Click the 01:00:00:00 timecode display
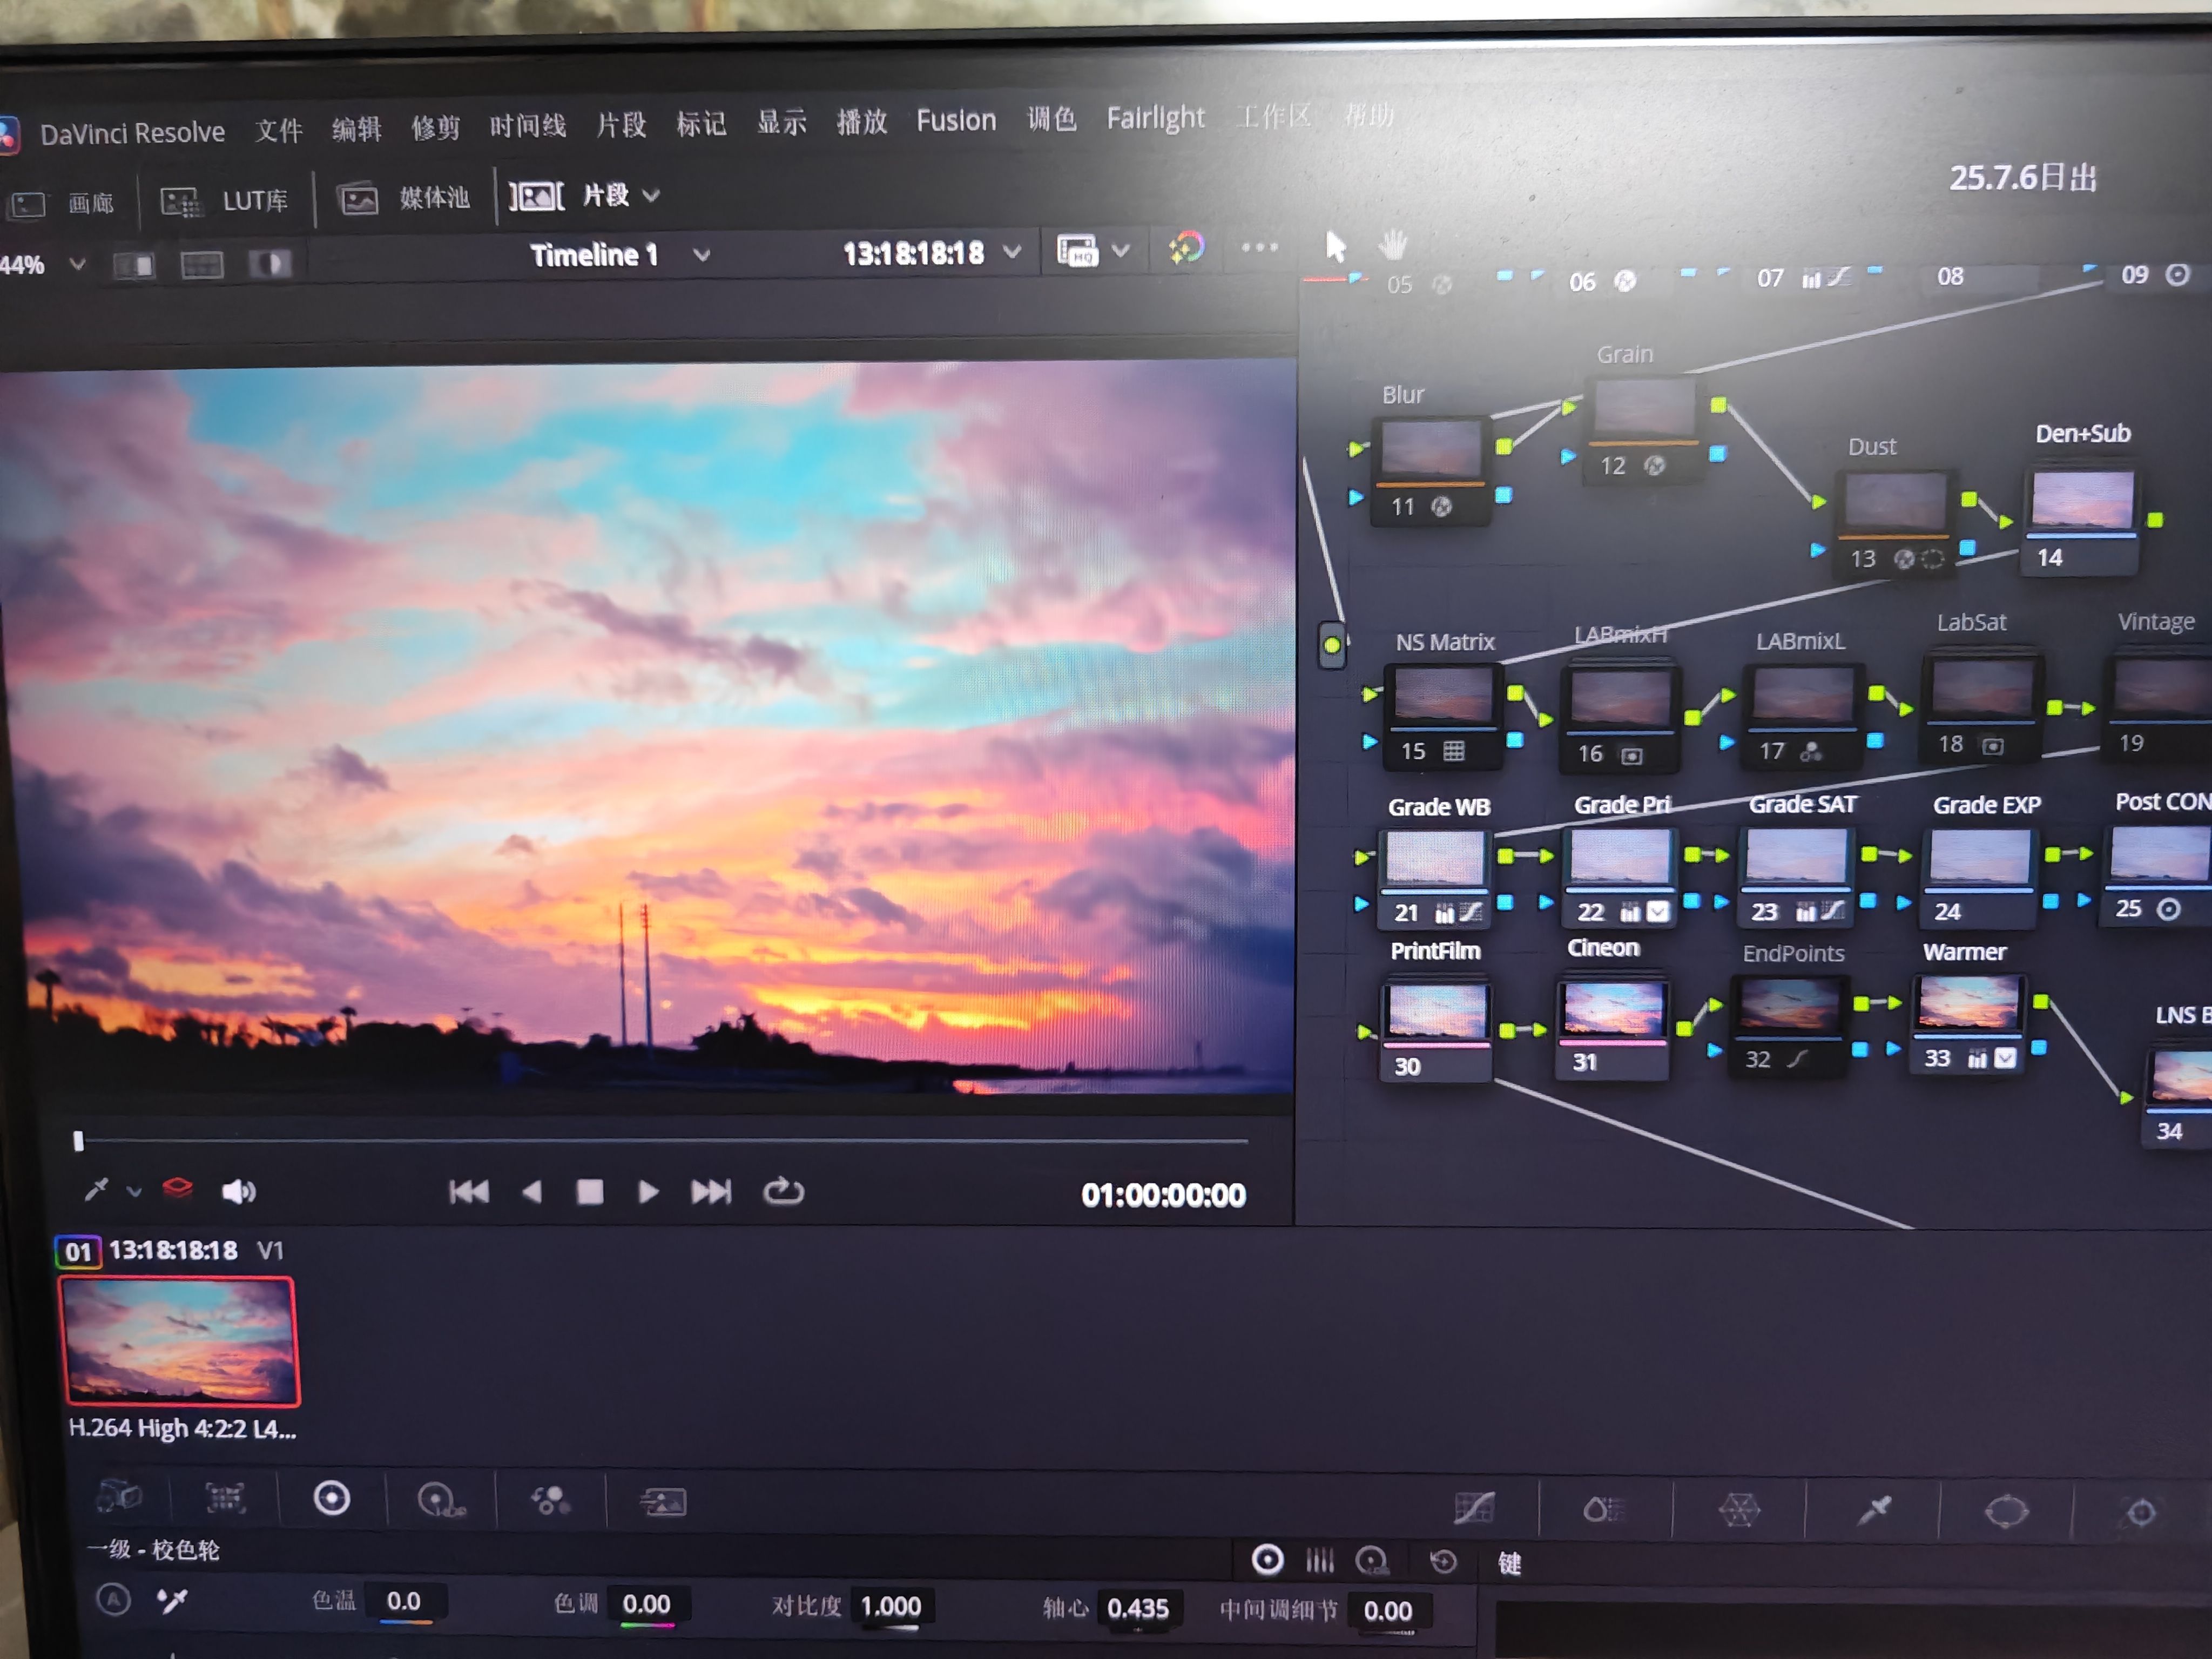 [1163, 1195]
